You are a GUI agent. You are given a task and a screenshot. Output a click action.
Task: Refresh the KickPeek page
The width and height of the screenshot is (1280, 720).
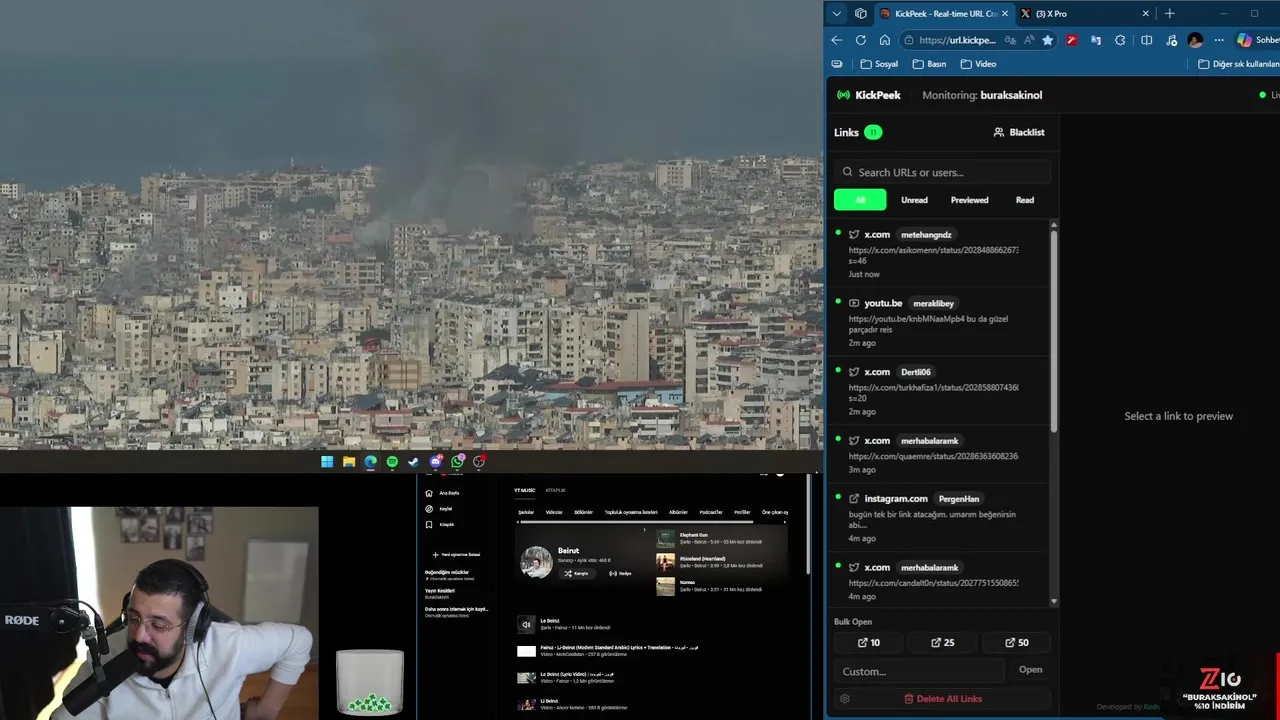[x=861, y=40]
